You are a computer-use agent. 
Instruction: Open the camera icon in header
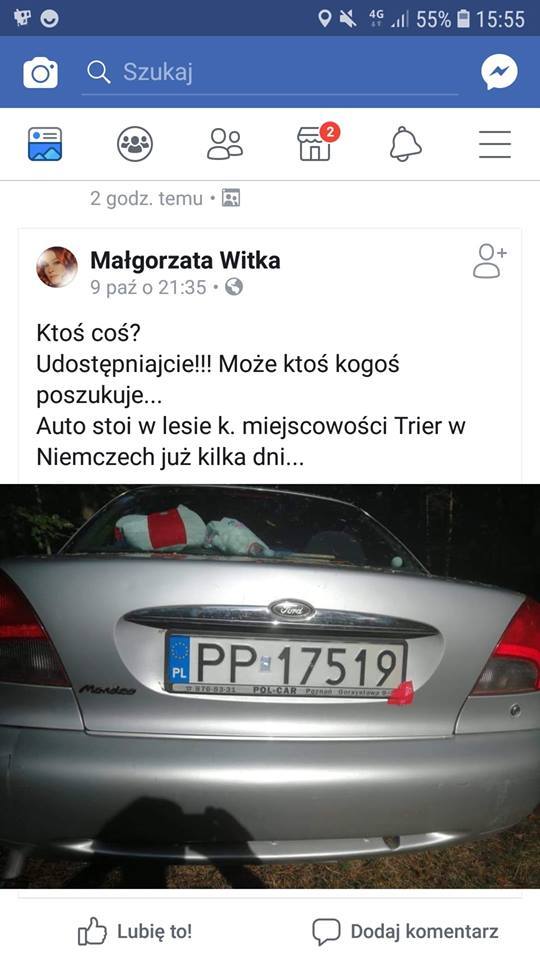tap(40, 73)
